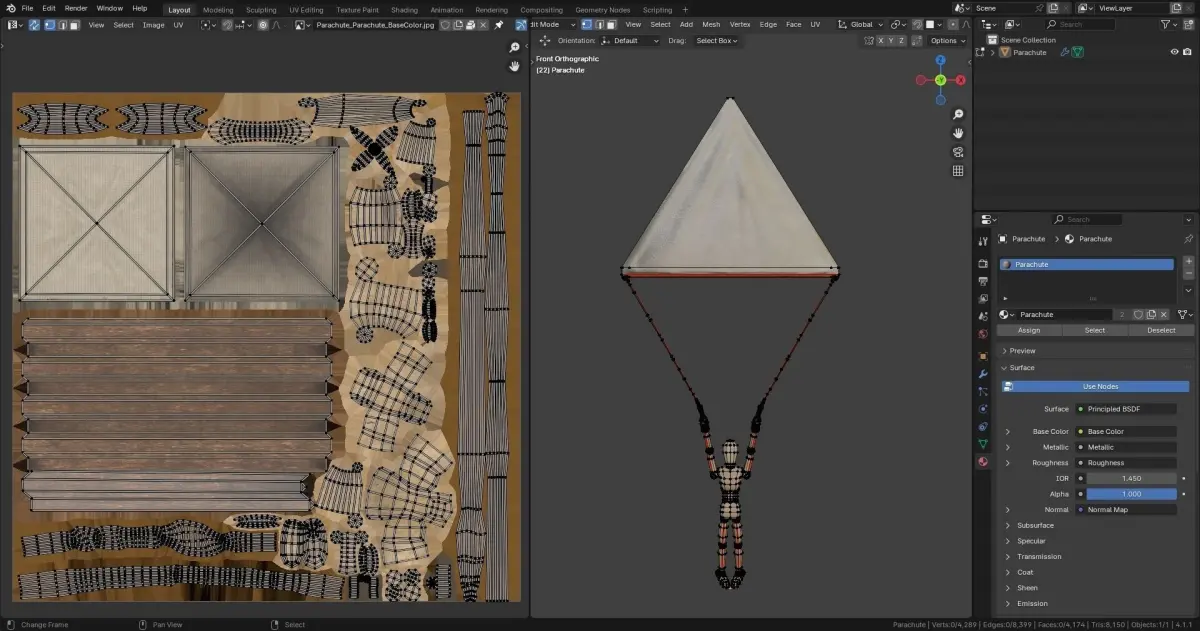Viewport: 1200px width, 631px height.
Task: Open the Object Data green triangle tab
Action: [983, 444]
